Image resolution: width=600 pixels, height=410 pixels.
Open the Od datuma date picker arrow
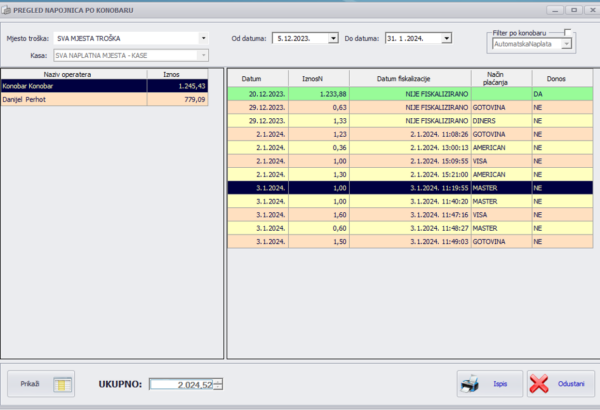click(333, 38)
